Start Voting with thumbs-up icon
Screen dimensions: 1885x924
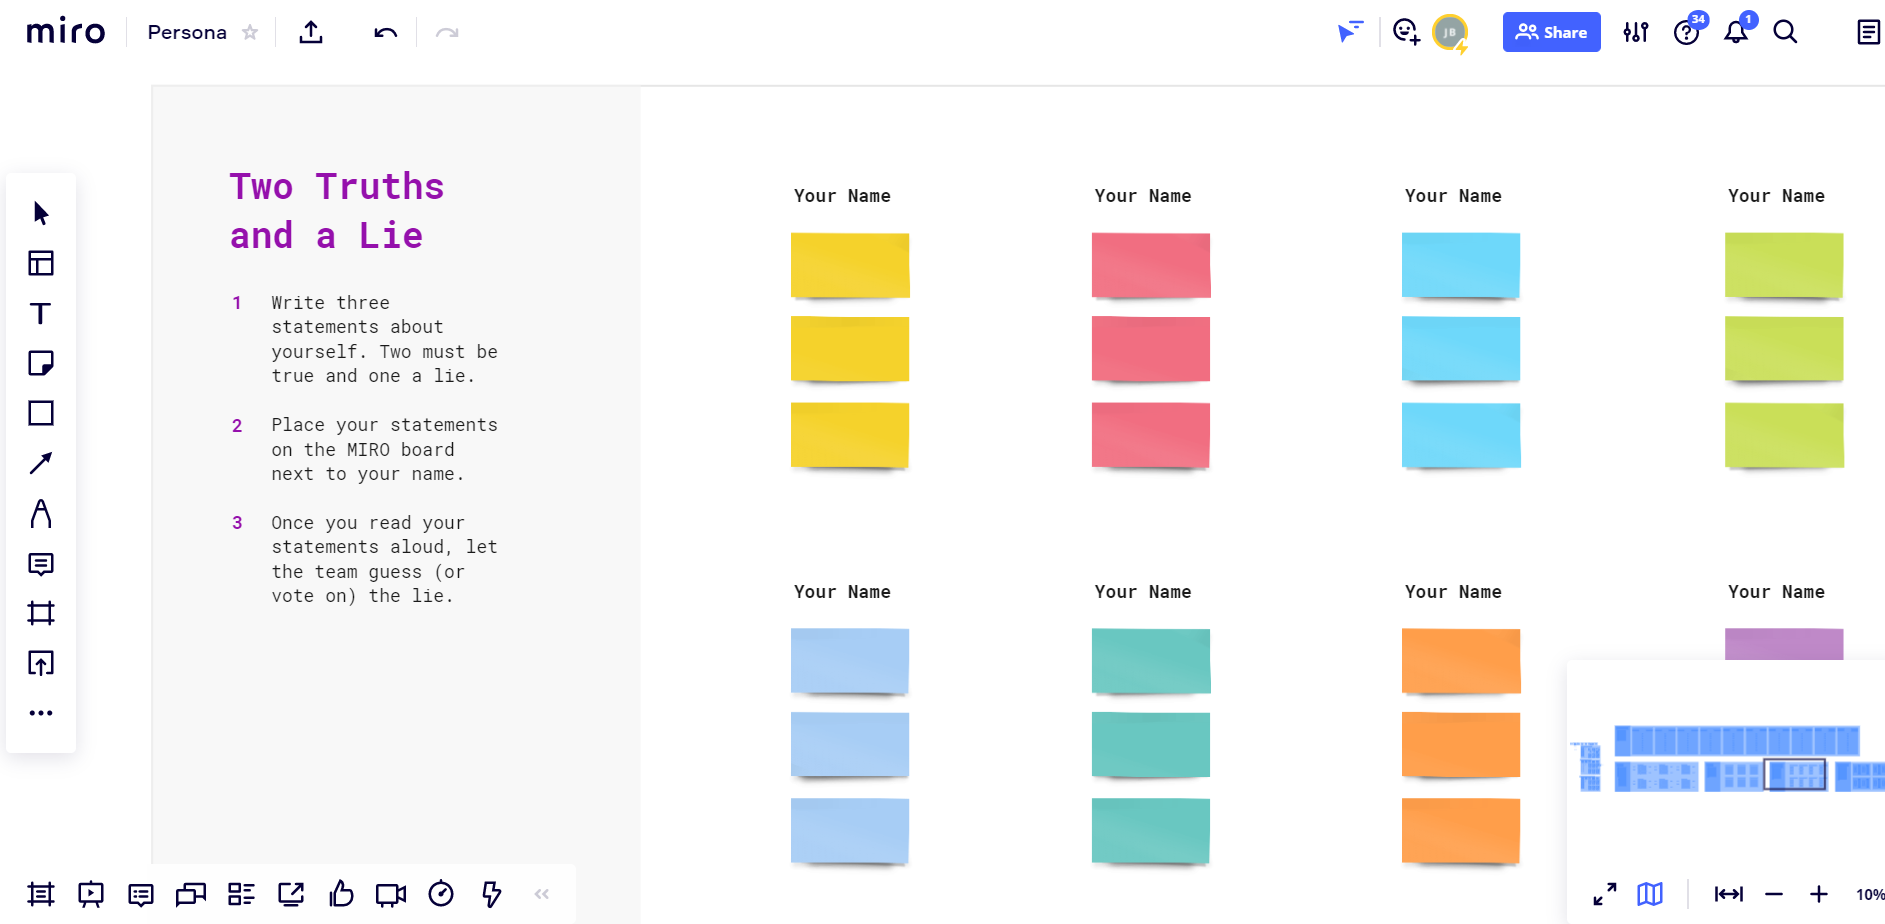click(341, 893)
